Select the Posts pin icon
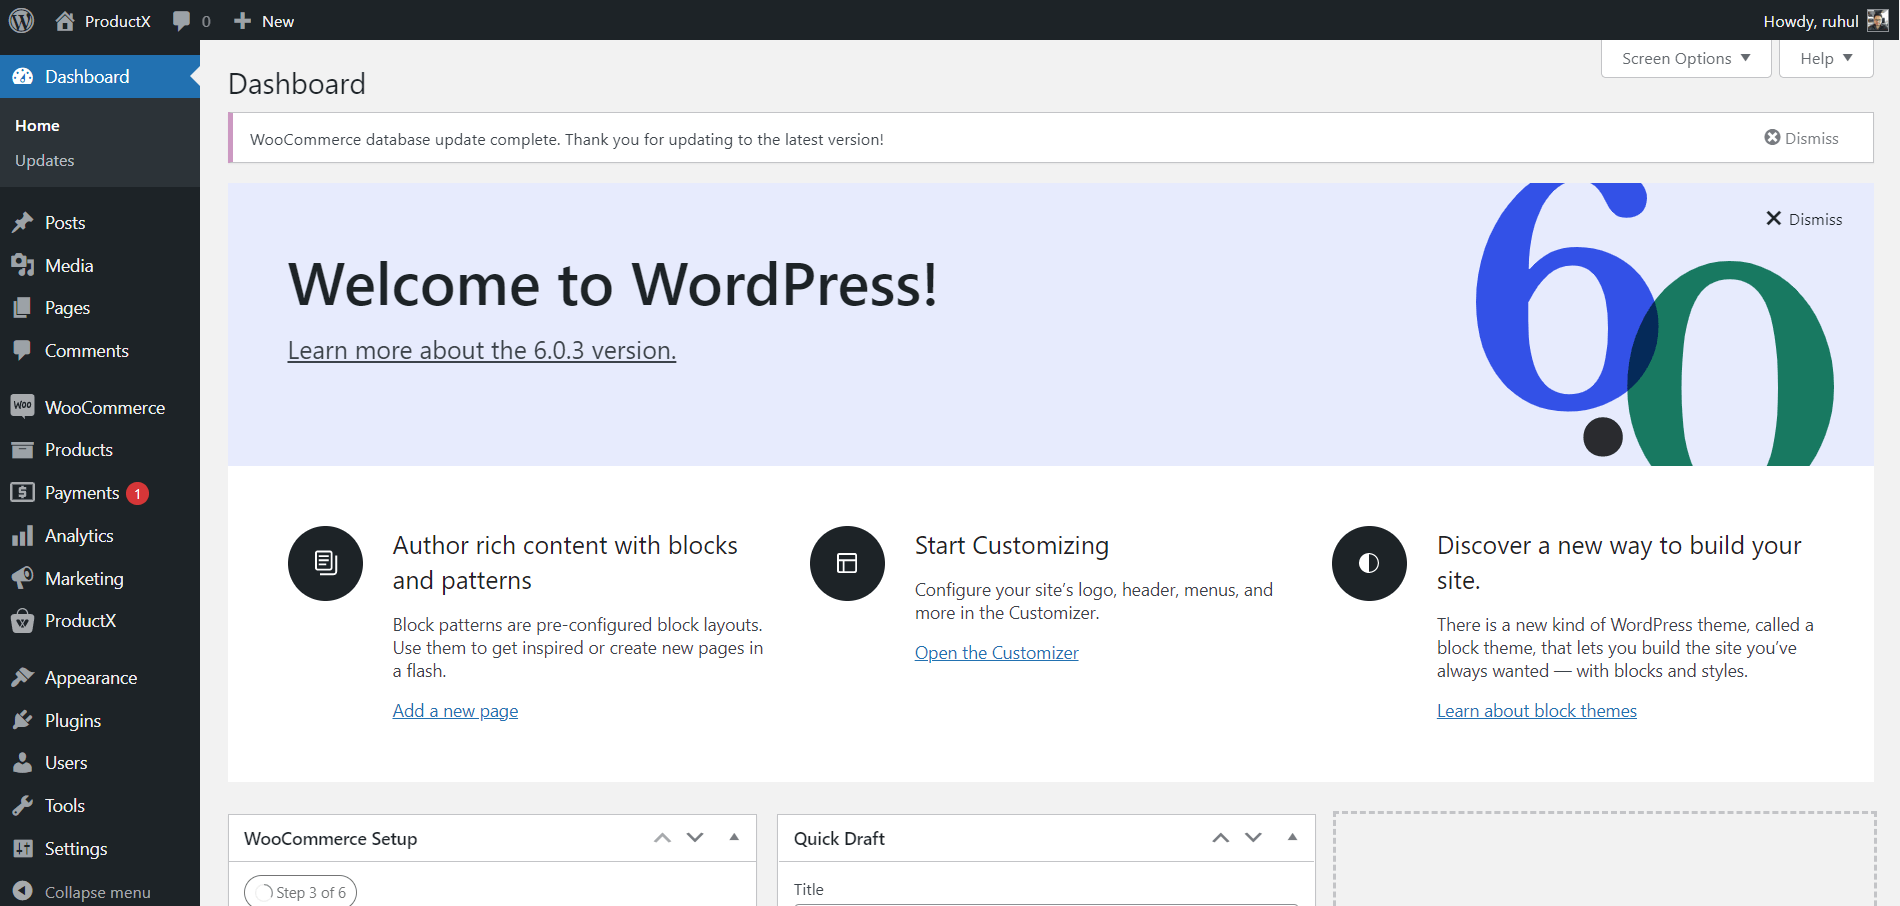 point(24,222)
